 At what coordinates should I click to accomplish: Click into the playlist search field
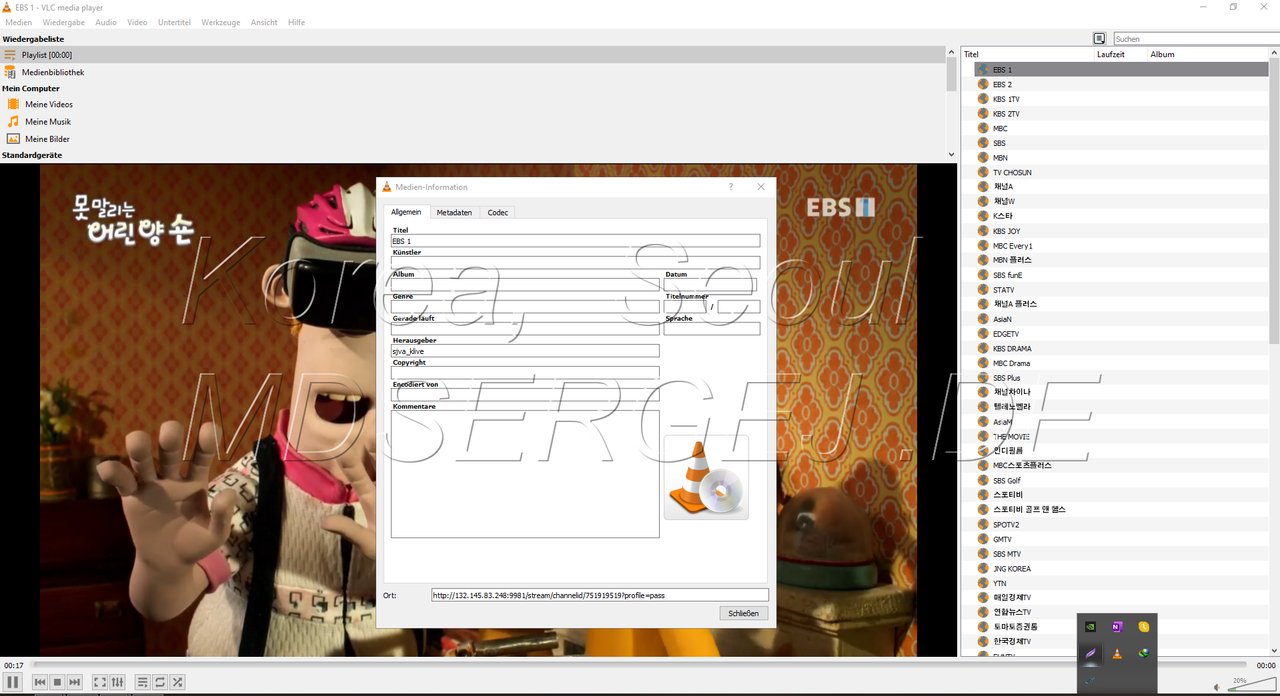coord(1196,39)
